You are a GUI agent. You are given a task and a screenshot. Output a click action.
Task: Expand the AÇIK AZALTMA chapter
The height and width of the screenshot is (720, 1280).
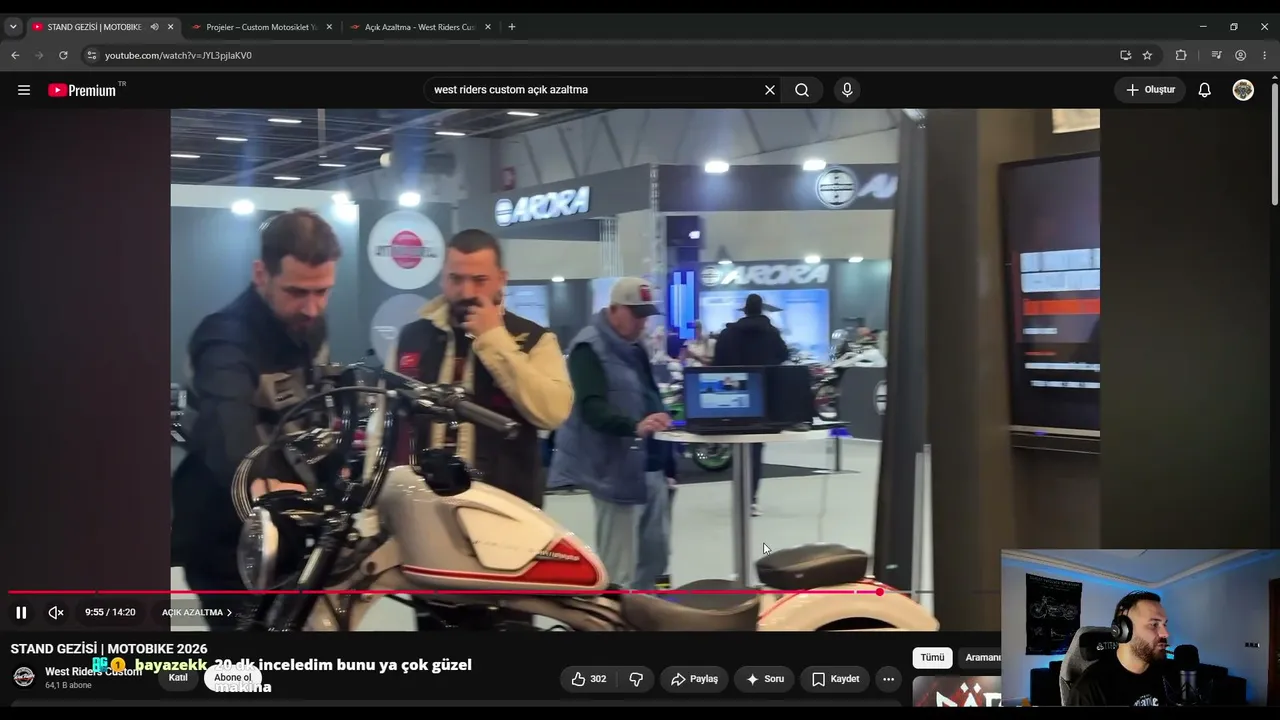197,613
